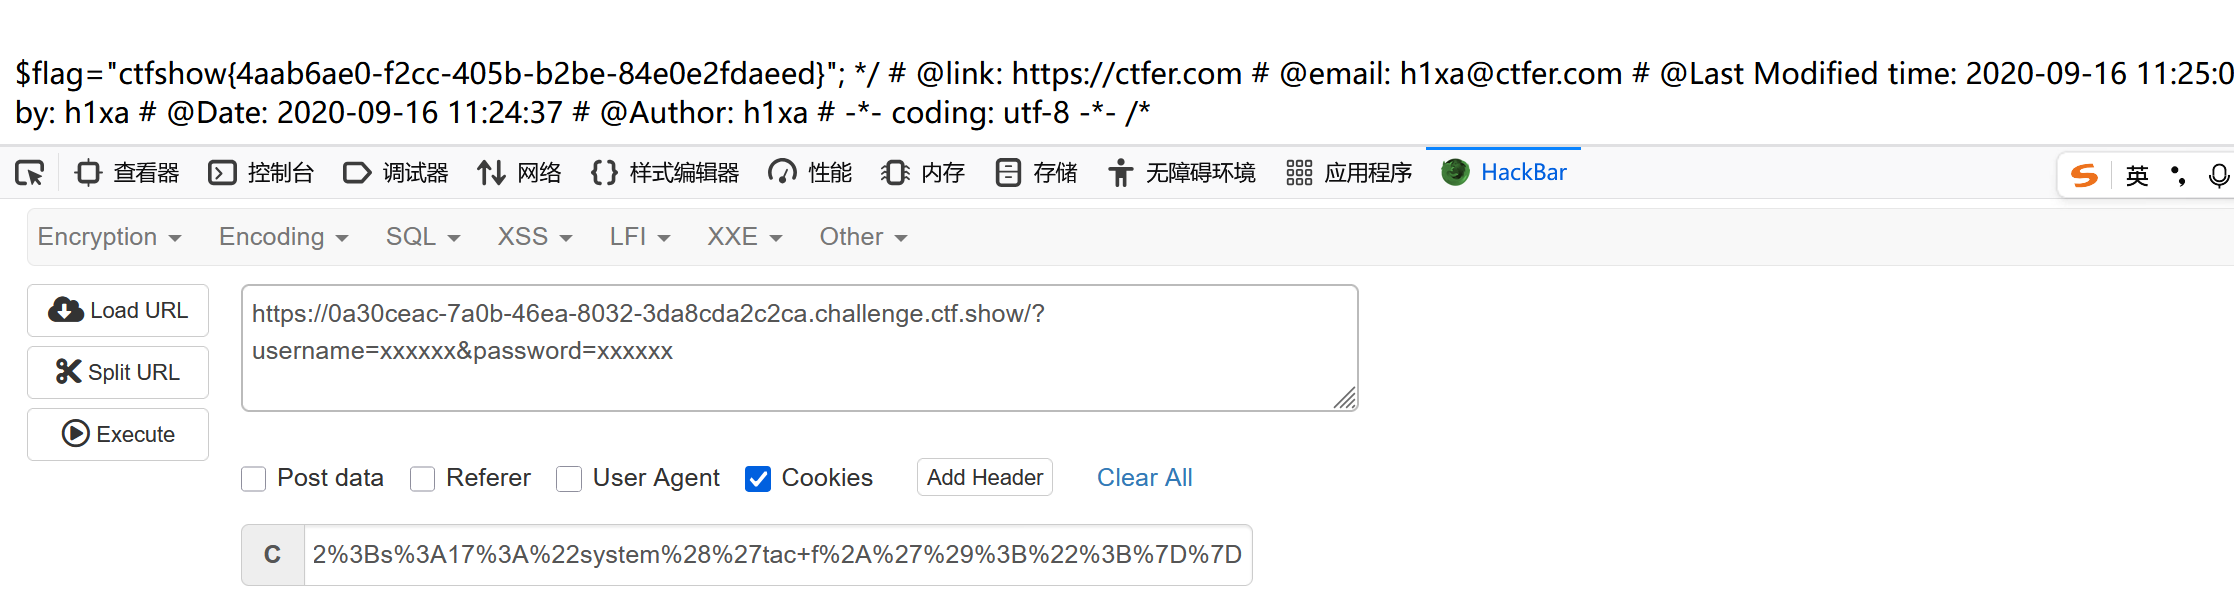Open the 网络 (Network) panel
The width and height of the screenshot is (2234, 606).
tap(519, 172)
